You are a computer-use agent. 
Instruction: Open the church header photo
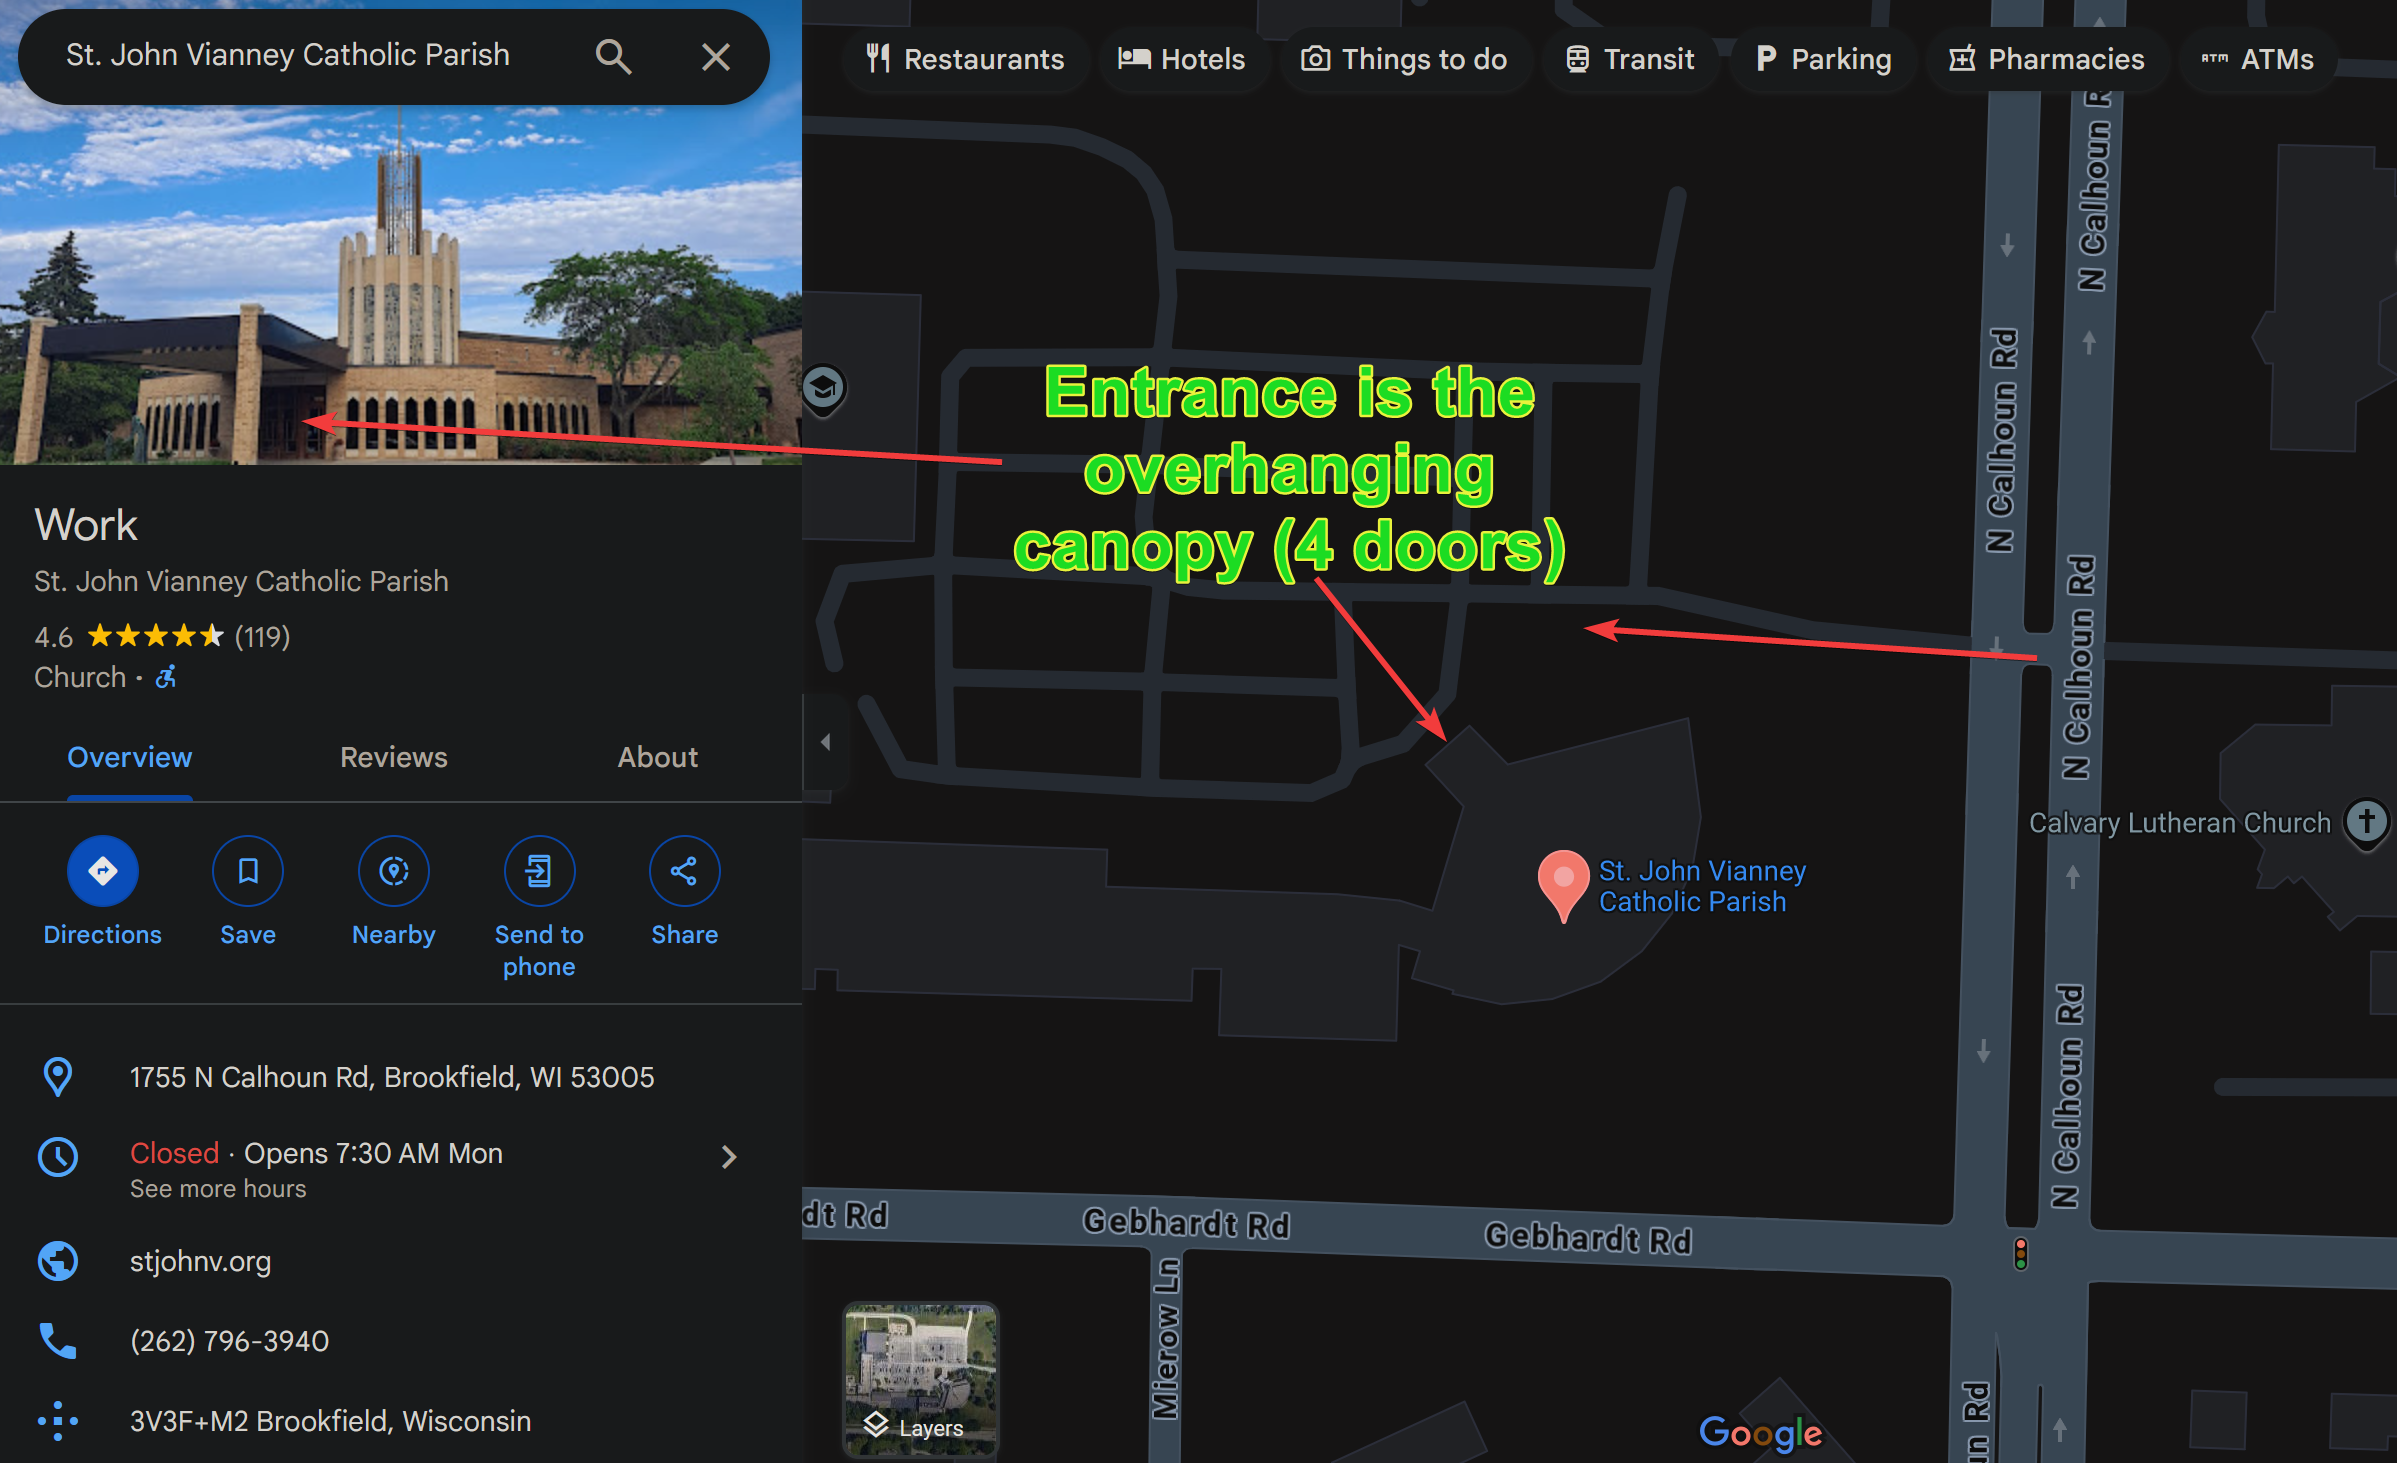click(401, 285)
